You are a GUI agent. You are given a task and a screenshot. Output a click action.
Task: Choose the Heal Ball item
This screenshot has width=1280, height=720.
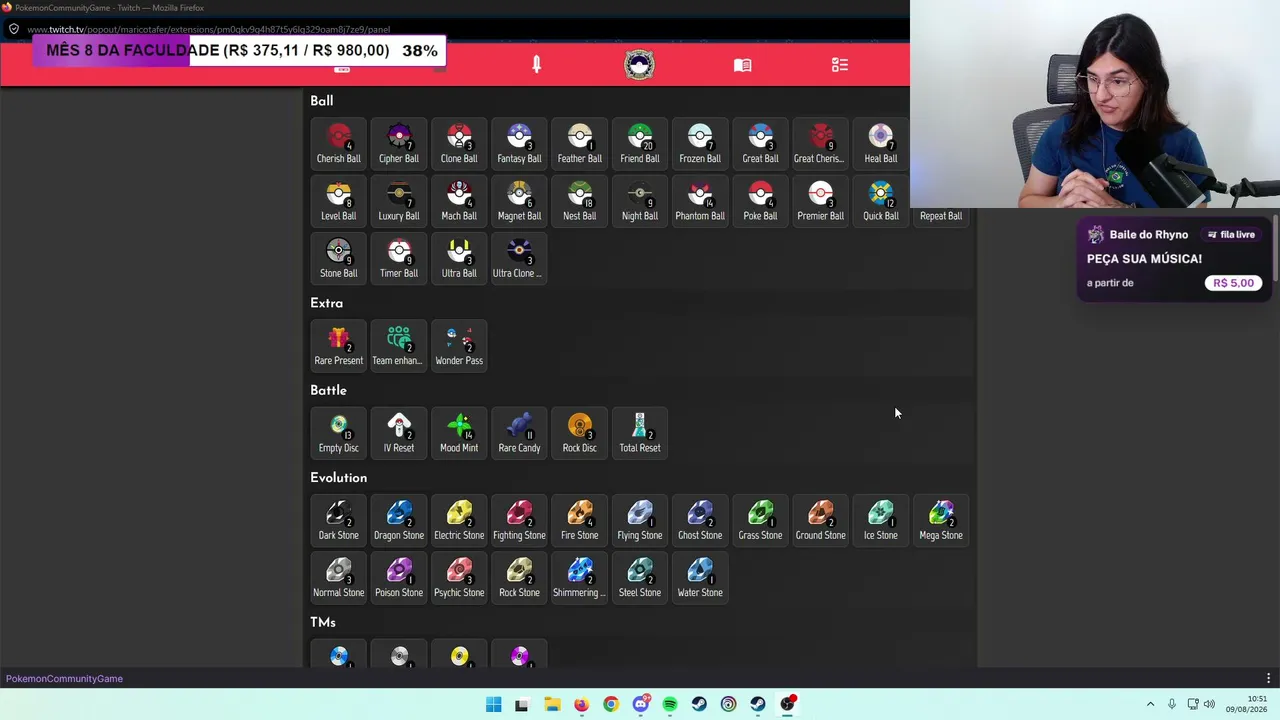coord(881,144)
